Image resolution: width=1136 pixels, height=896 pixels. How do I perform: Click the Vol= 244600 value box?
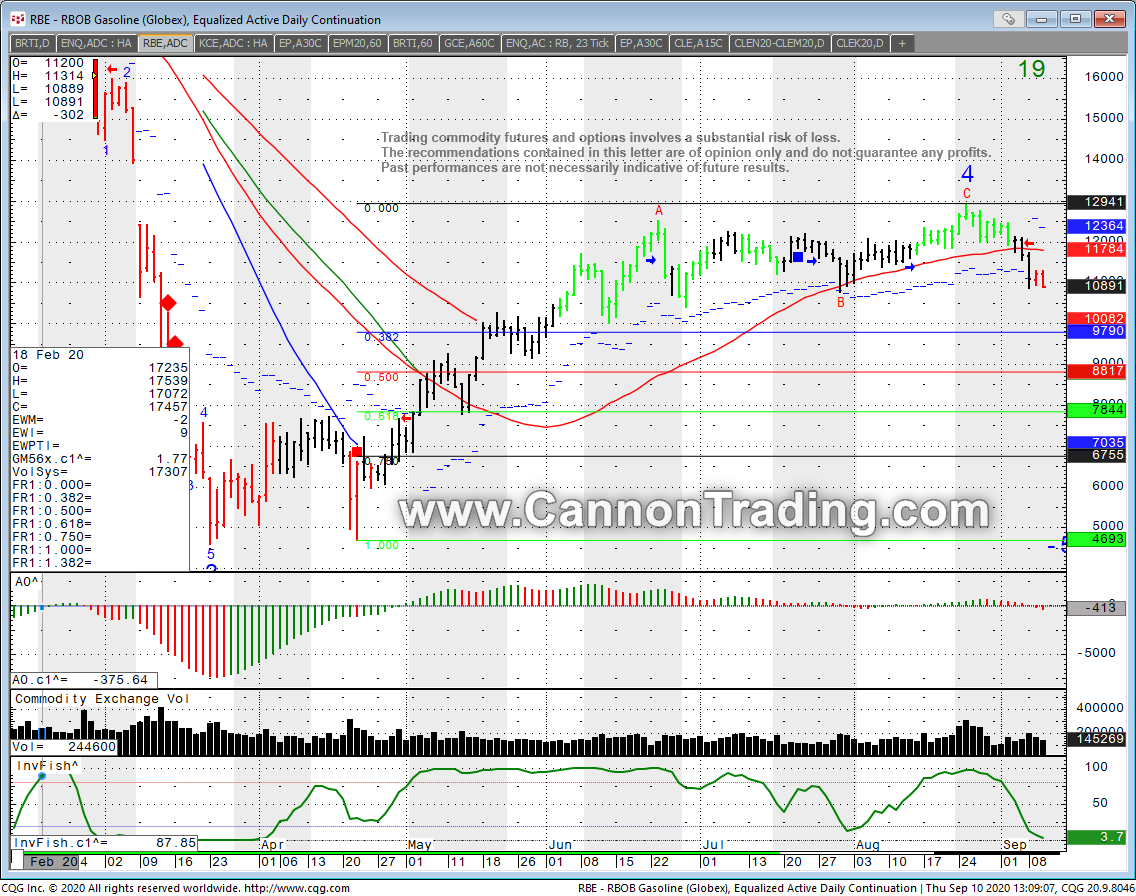(64, 747)
